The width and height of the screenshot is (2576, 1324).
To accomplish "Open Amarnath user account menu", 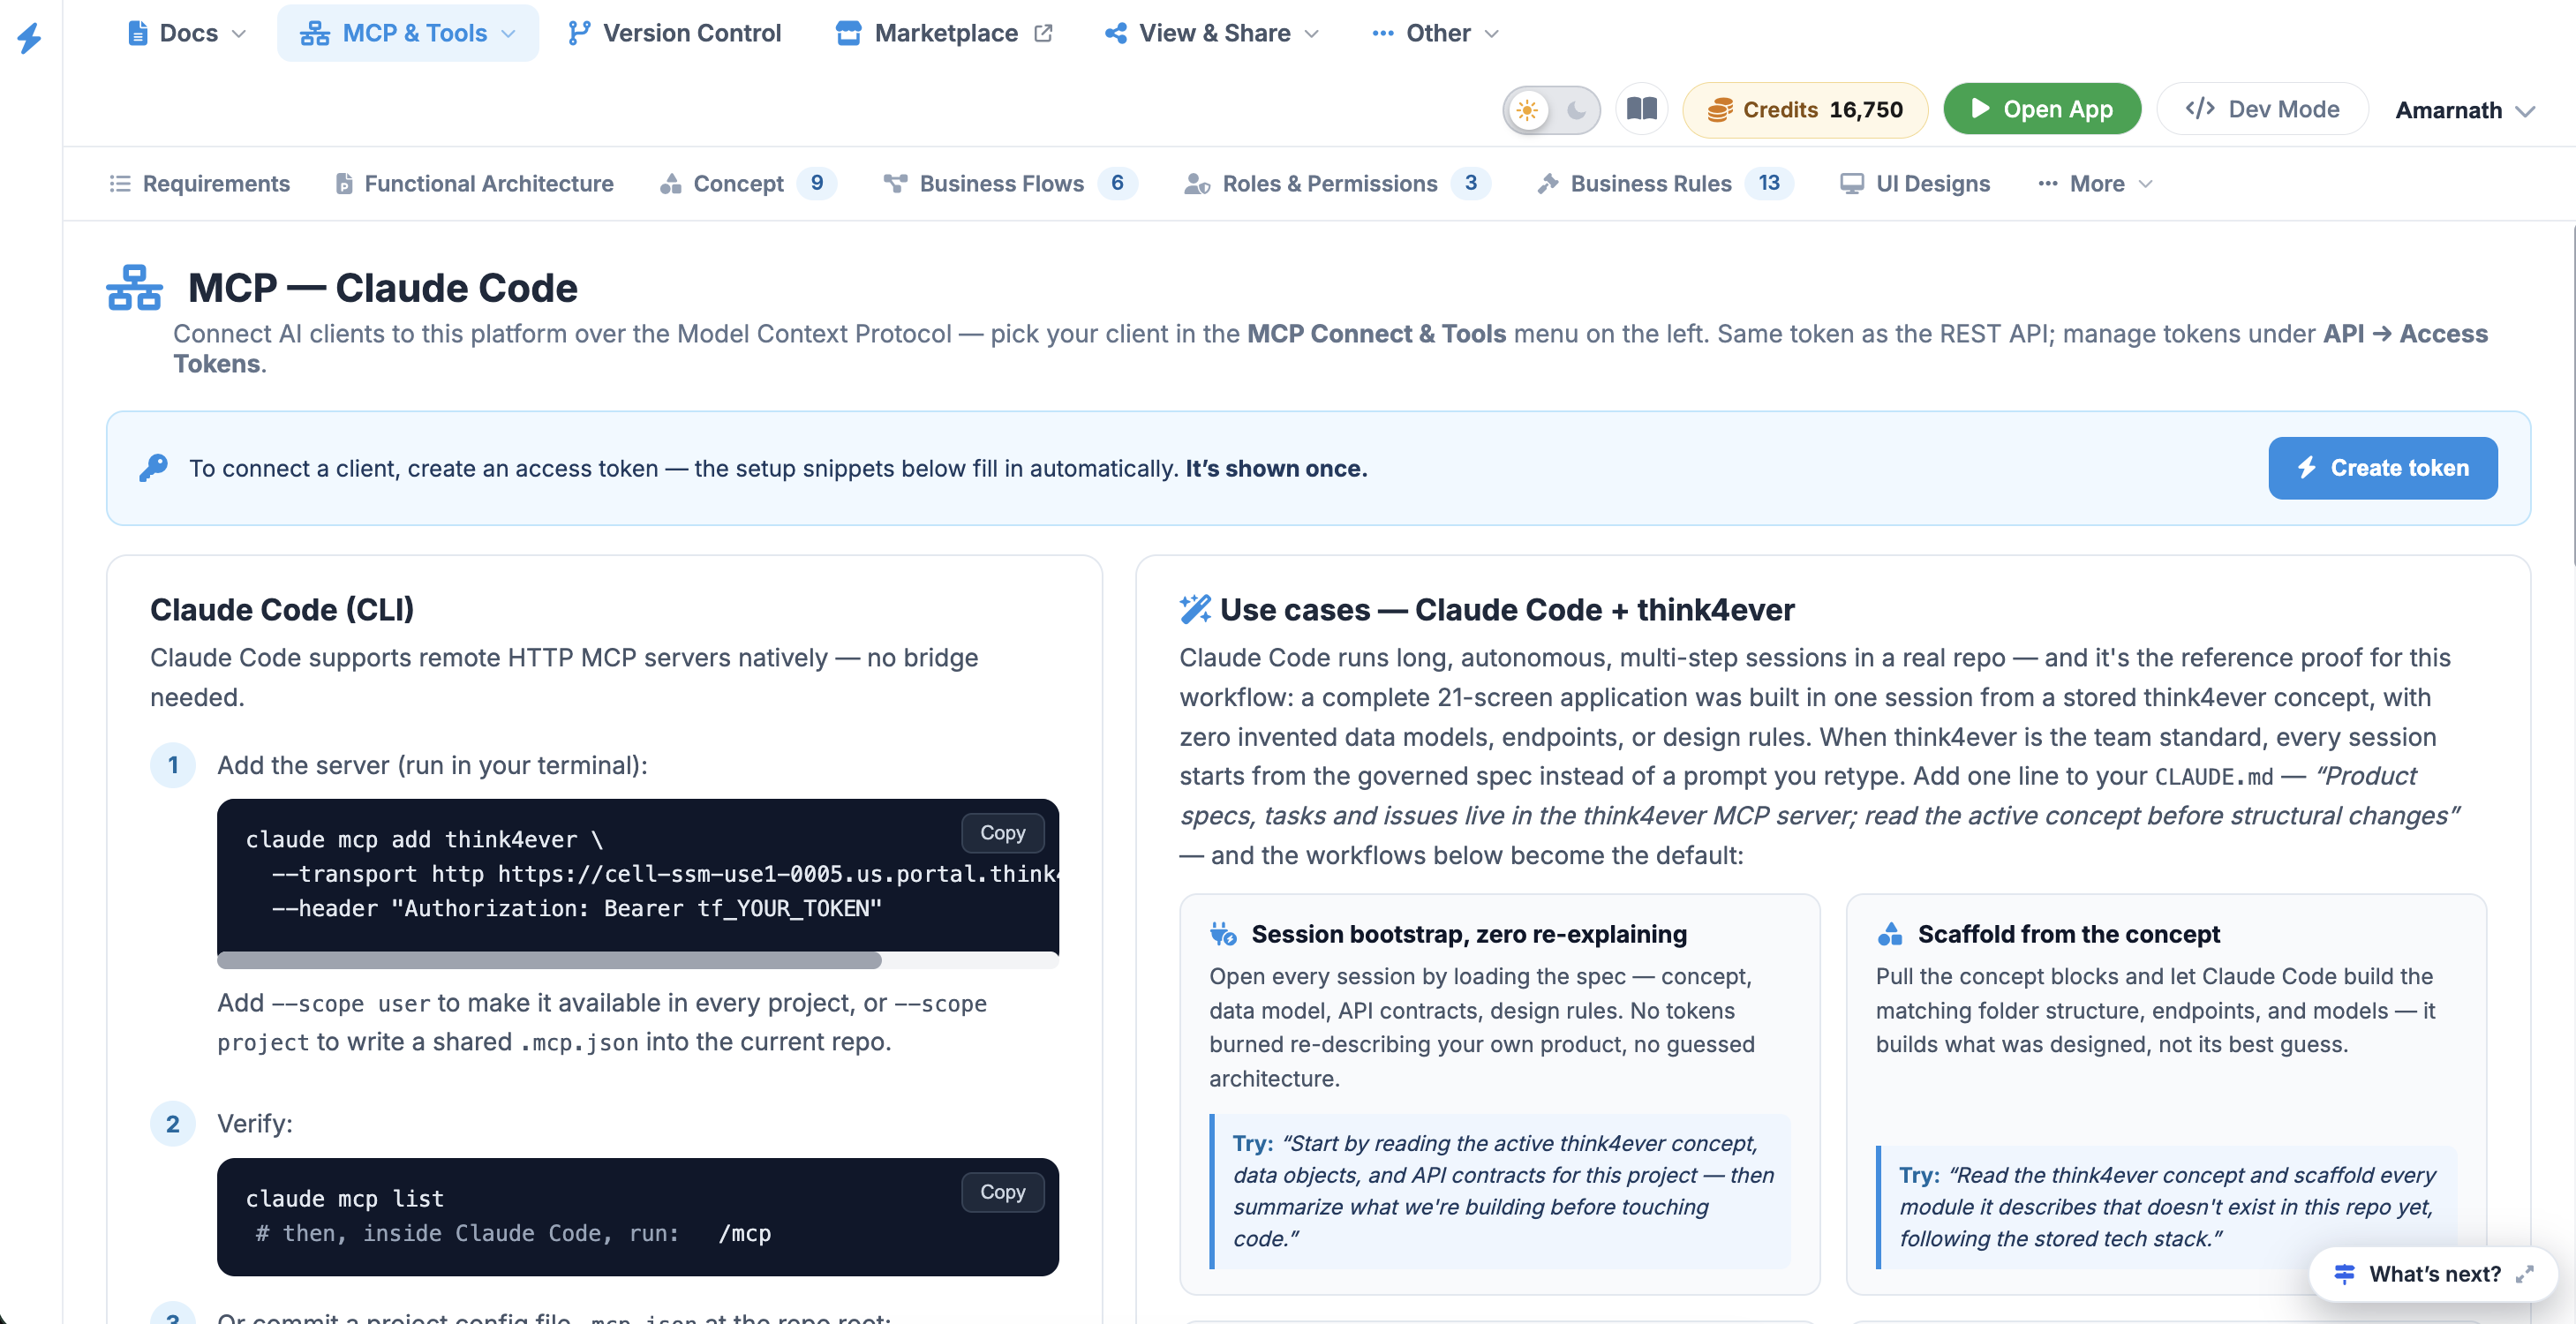I will coord(2464,110).
